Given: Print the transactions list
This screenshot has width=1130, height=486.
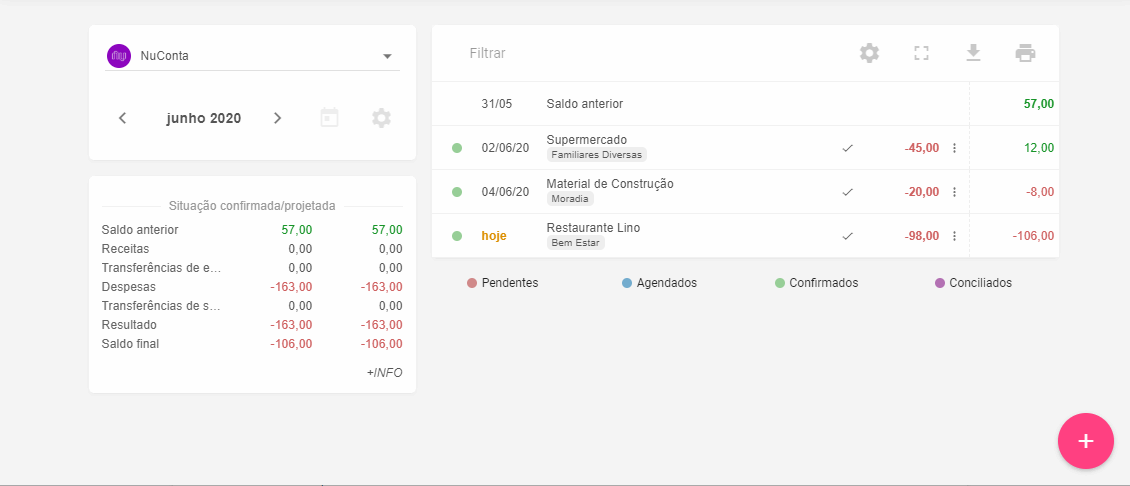Looking at the screenshot, I should 1025,53.
